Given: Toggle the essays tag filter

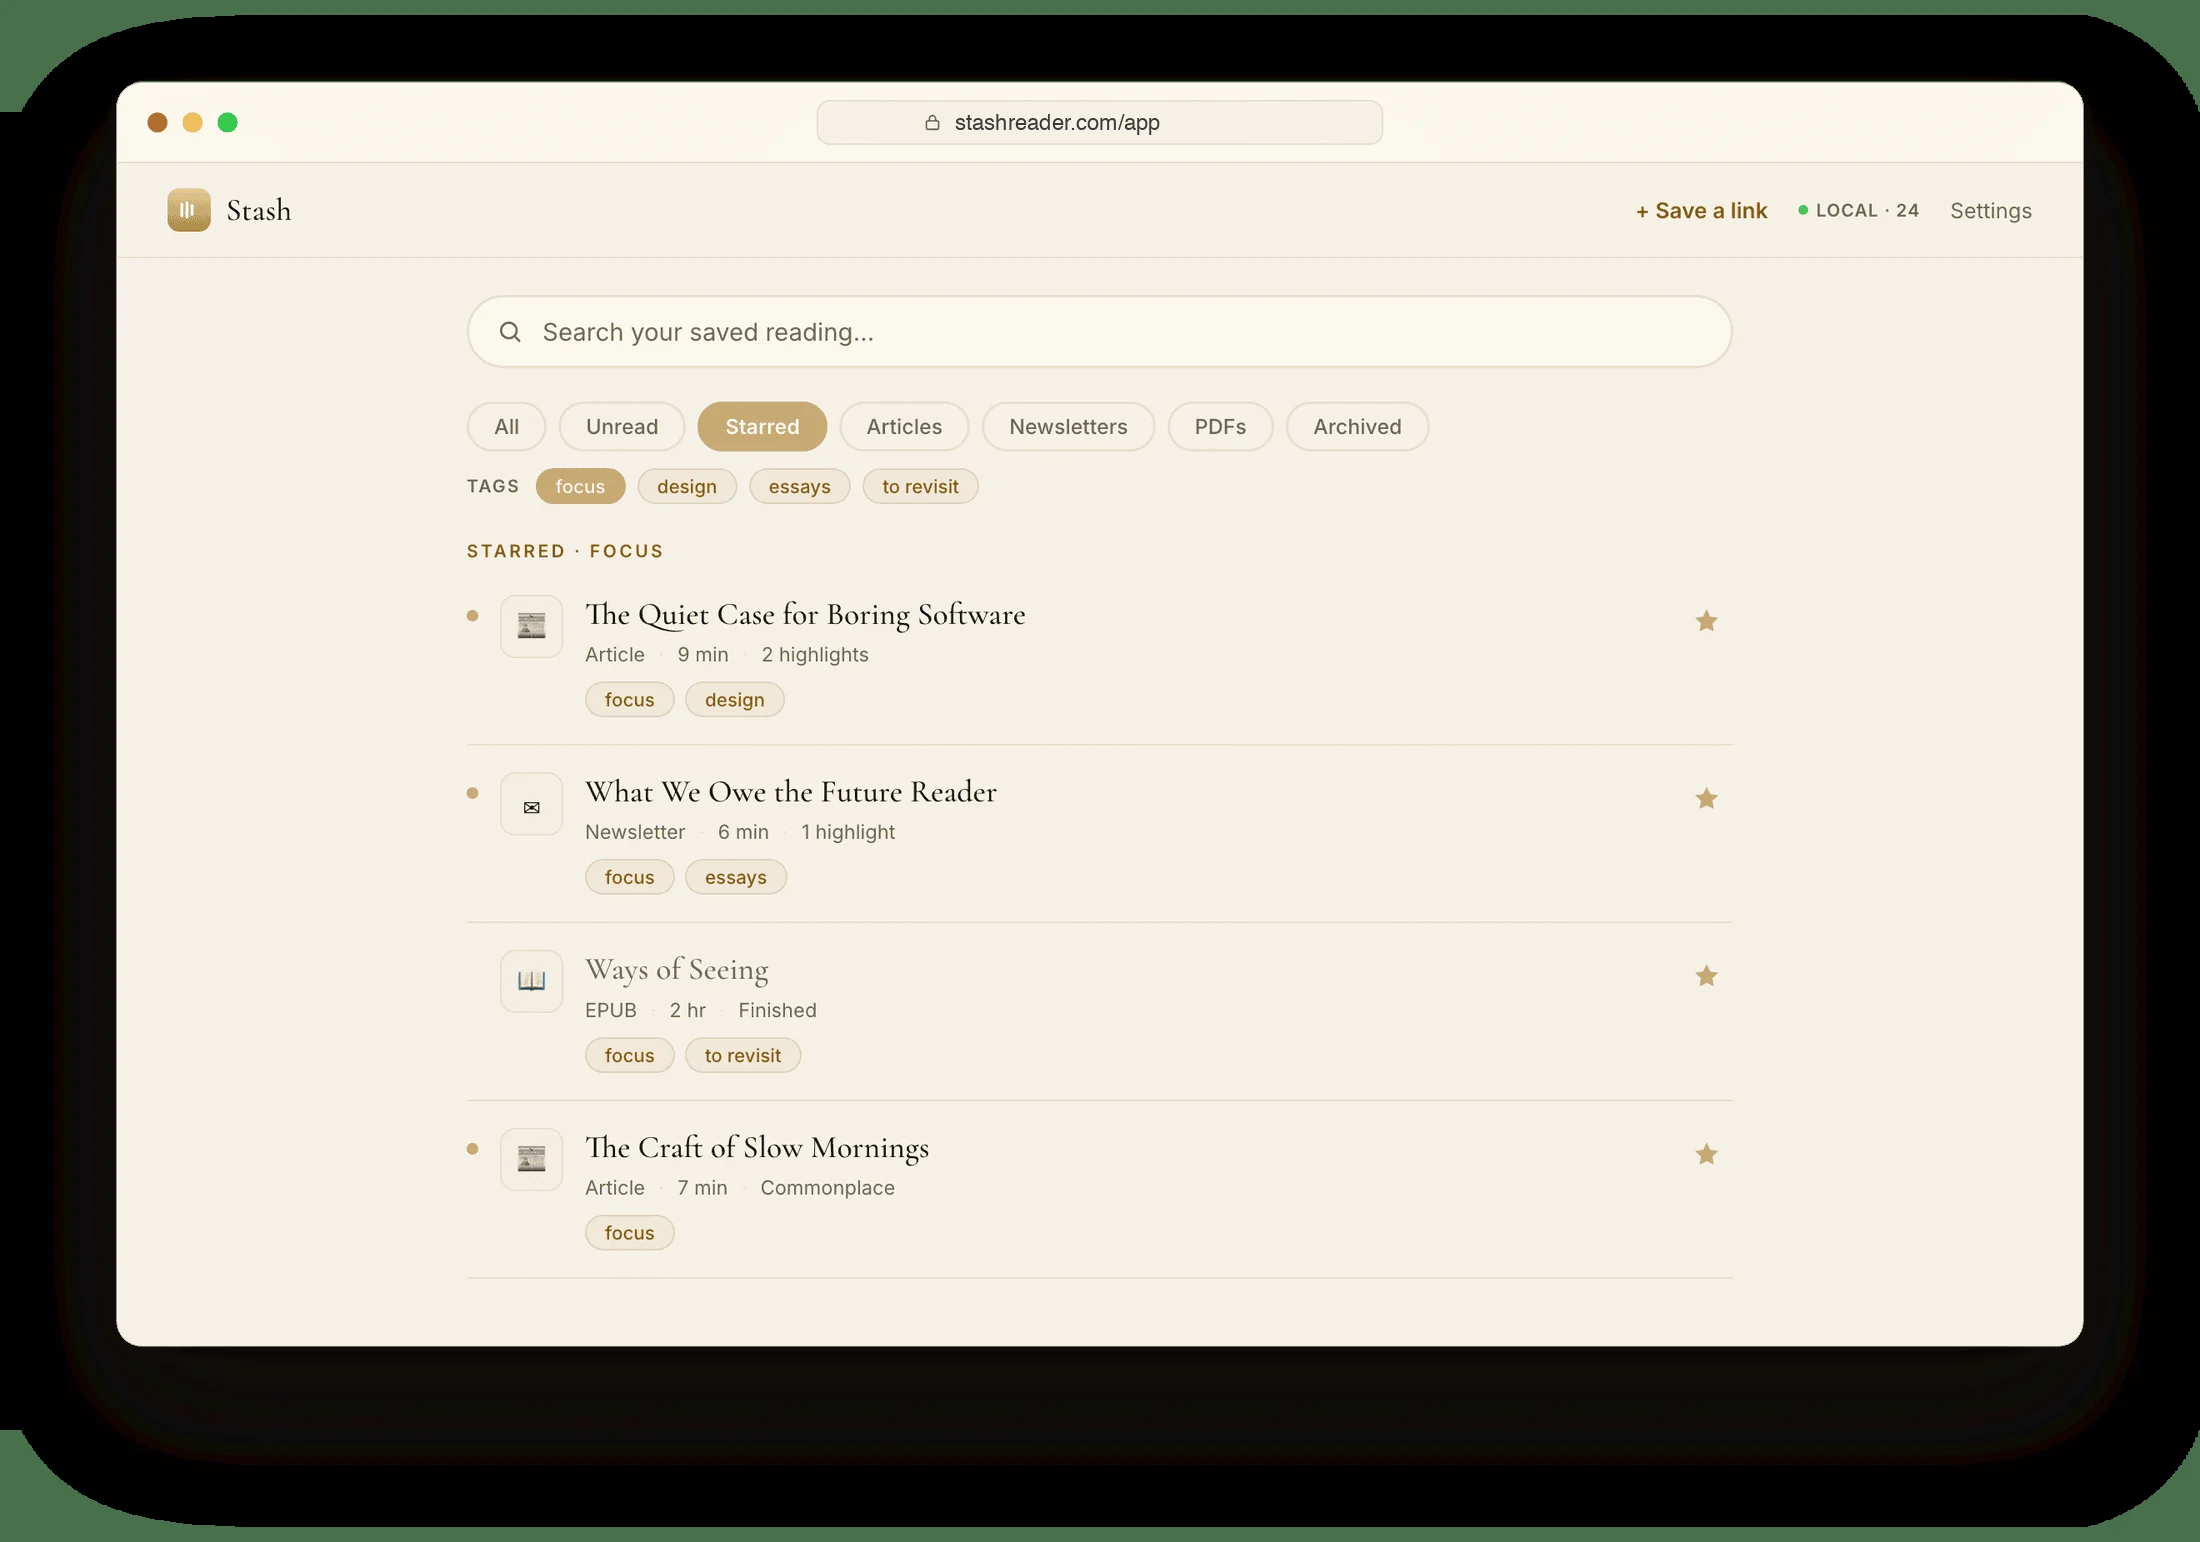Looking at the screenshot, I should click(799, 486).
